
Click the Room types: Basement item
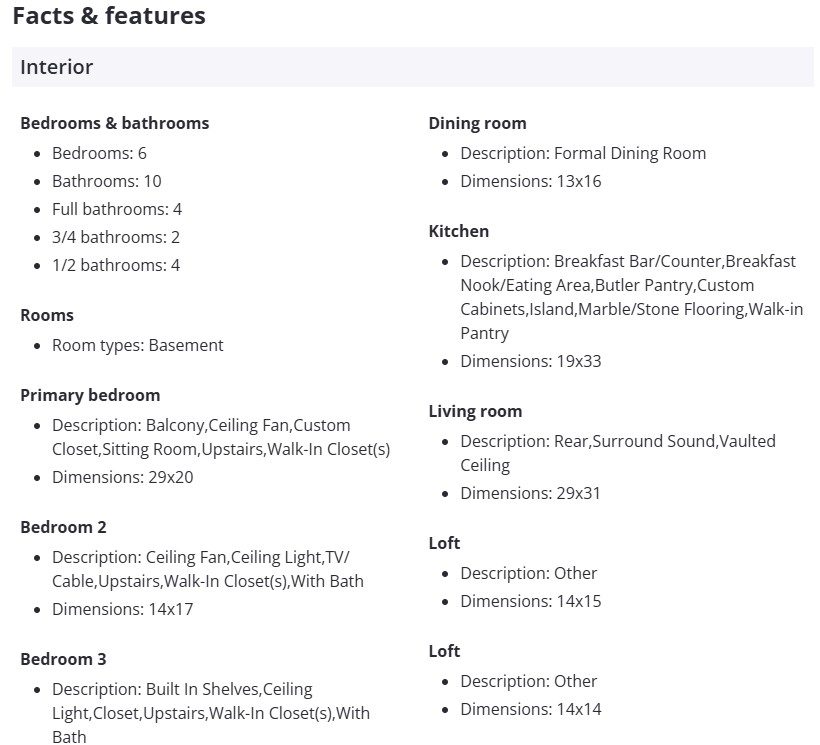(x=138, y=345)
